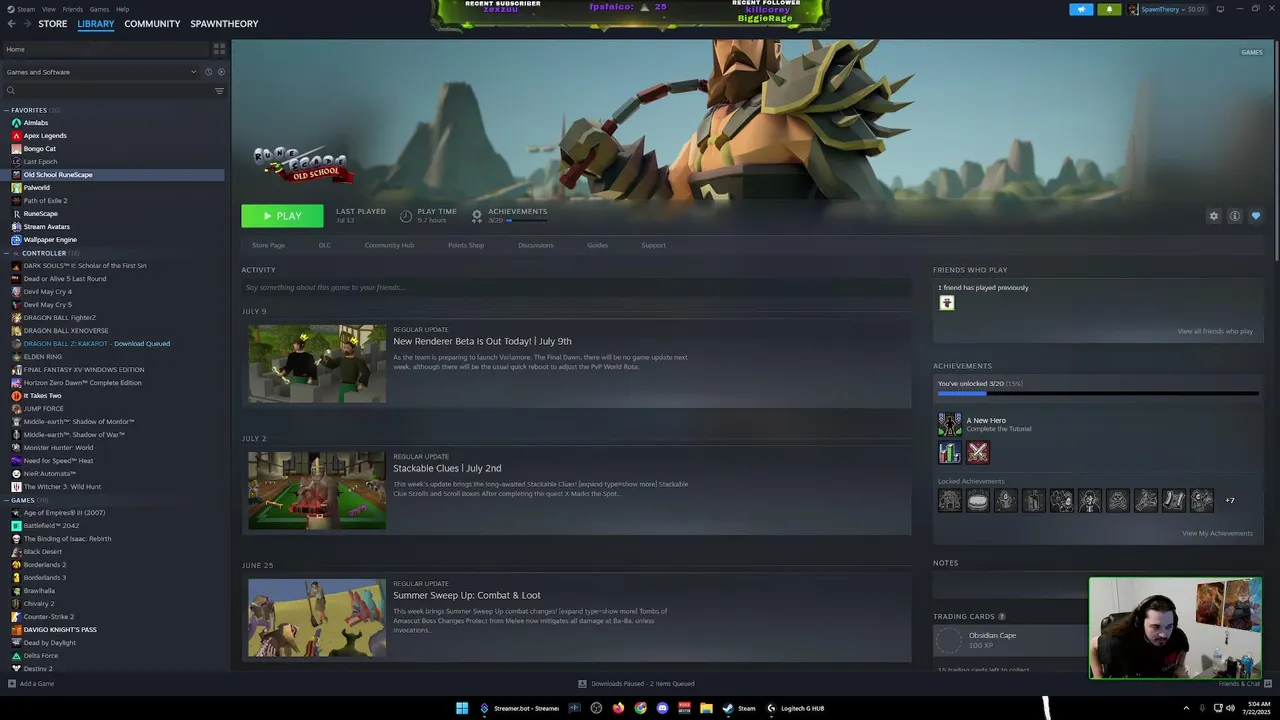1280x720 pixels.
Task: Click the achievements progress bar
Action: click(1097, 393)
